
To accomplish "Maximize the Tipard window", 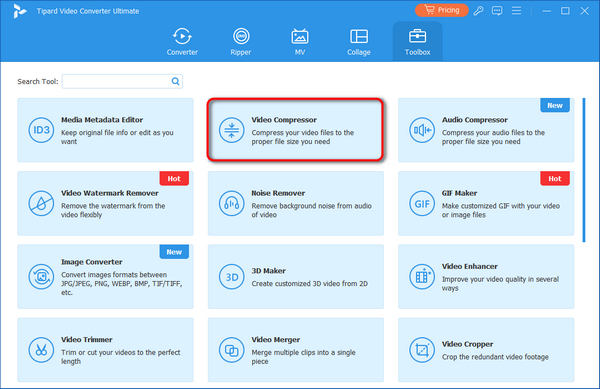I will [x=565, y=11].
